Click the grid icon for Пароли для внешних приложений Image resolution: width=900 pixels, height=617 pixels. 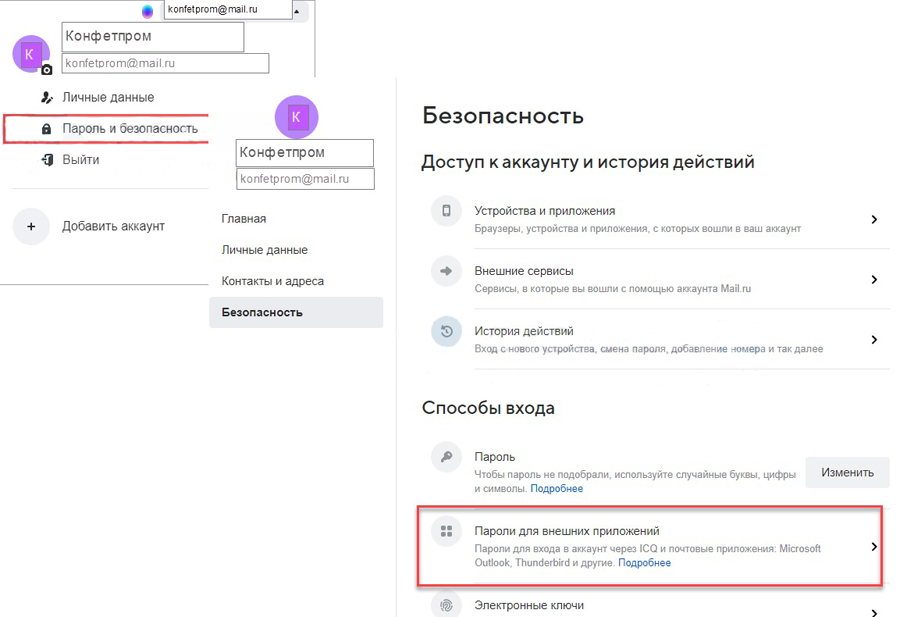[x=445, y=532]
